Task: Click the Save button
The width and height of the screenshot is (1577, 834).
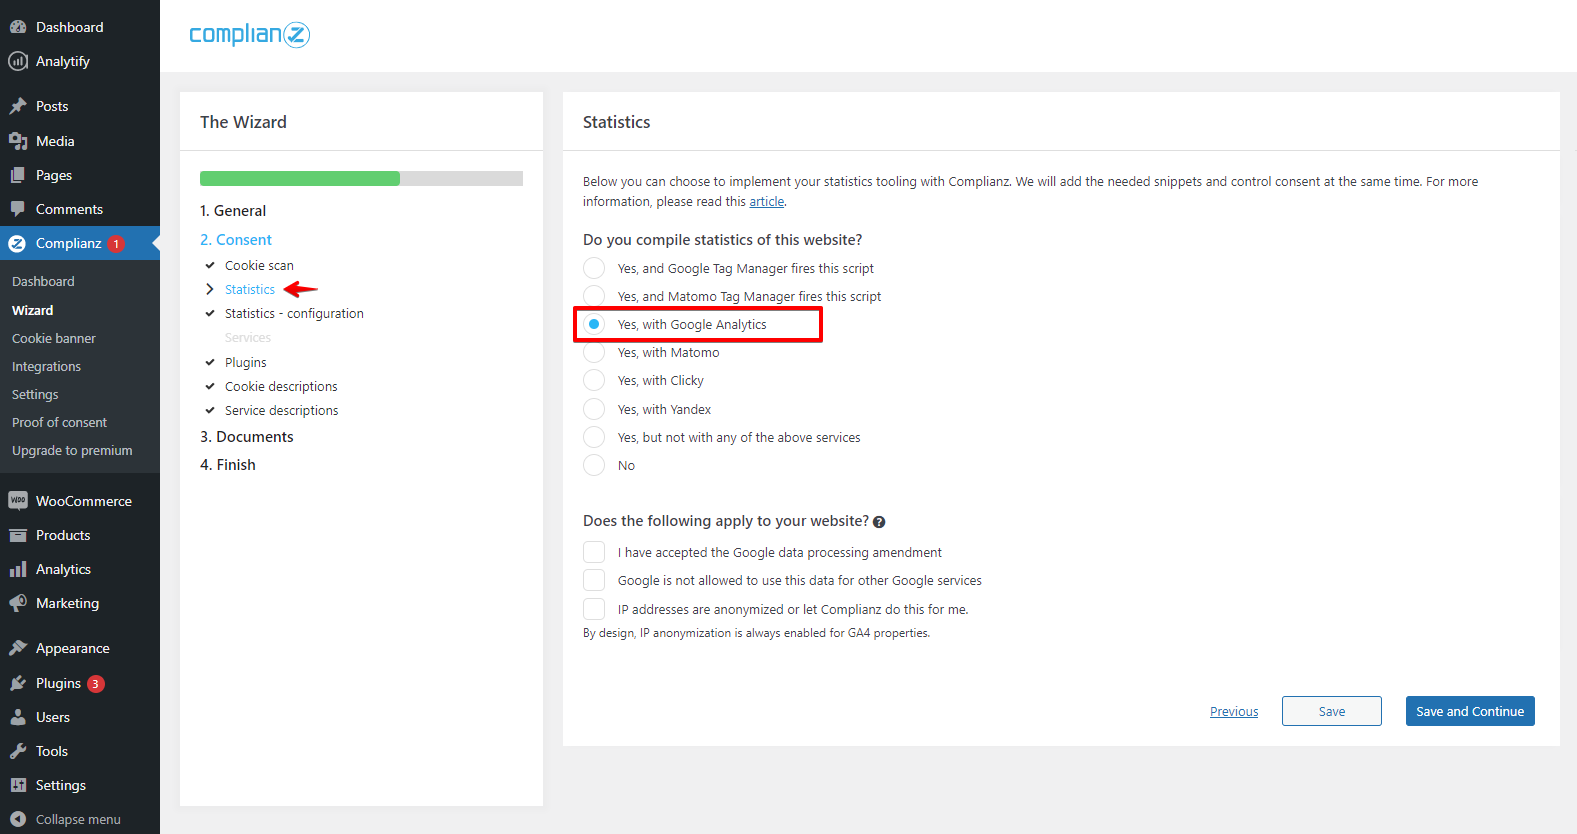Action: 1332,711
